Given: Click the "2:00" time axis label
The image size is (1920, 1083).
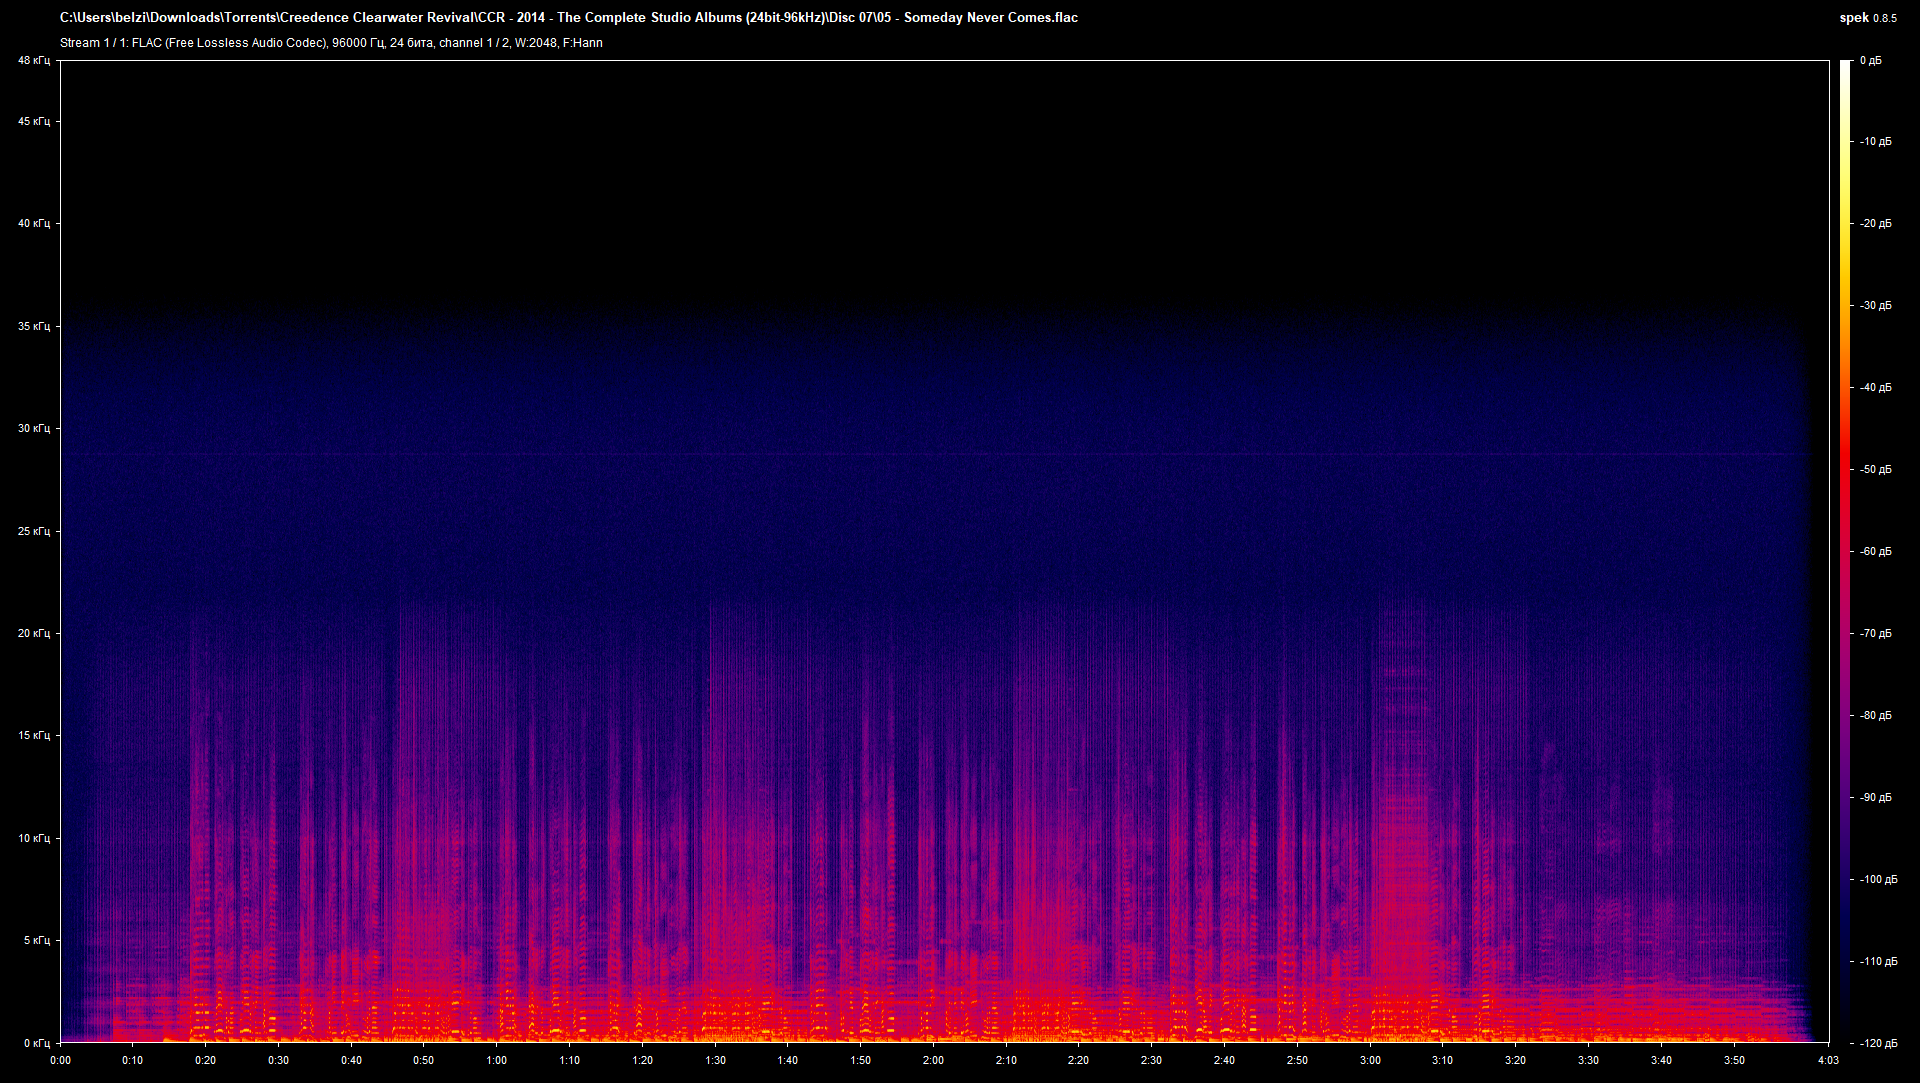Looking at the screenshot, I should (934, 1060).
